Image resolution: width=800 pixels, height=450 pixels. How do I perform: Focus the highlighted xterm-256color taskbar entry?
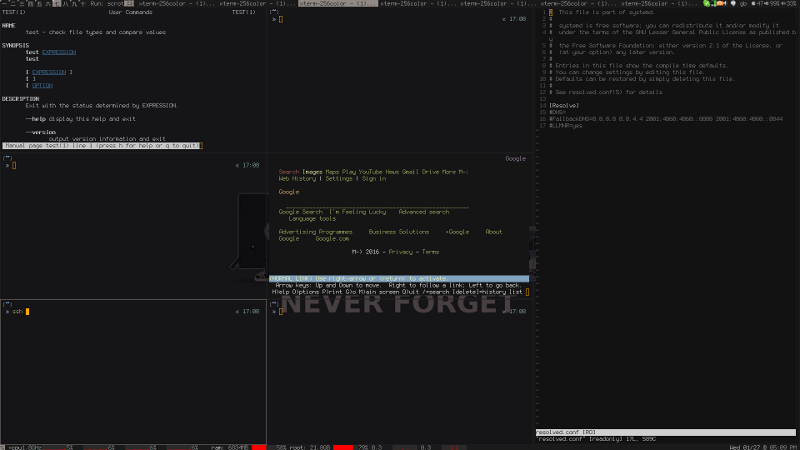pos(338,3)
